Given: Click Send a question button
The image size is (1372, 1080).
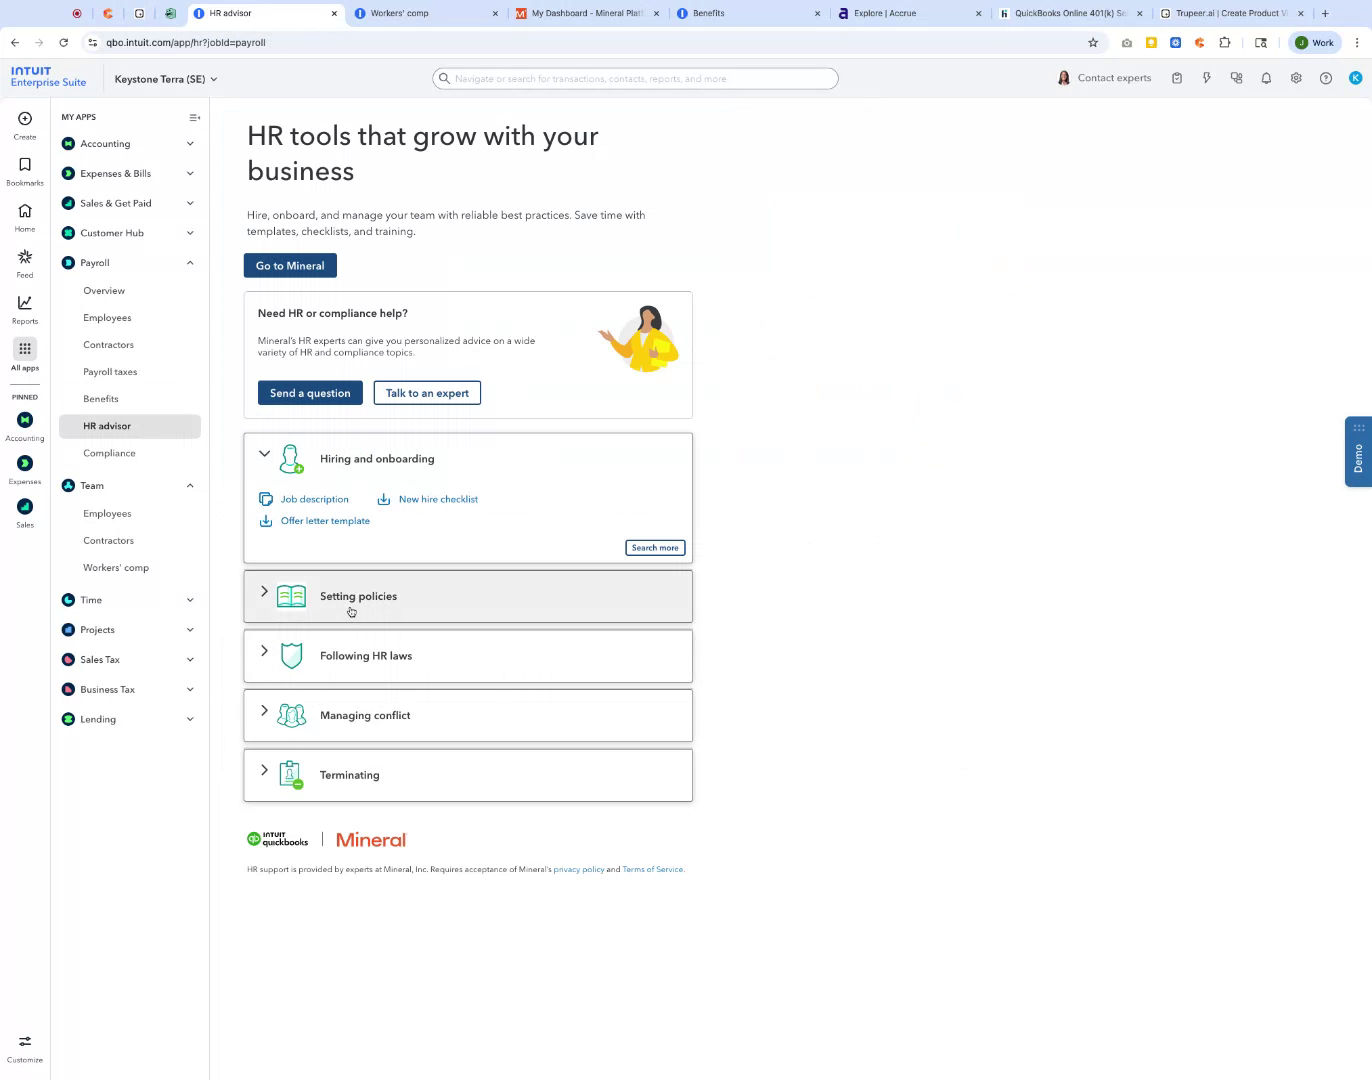Looking at the screenshot, I should tap(310, 393).
